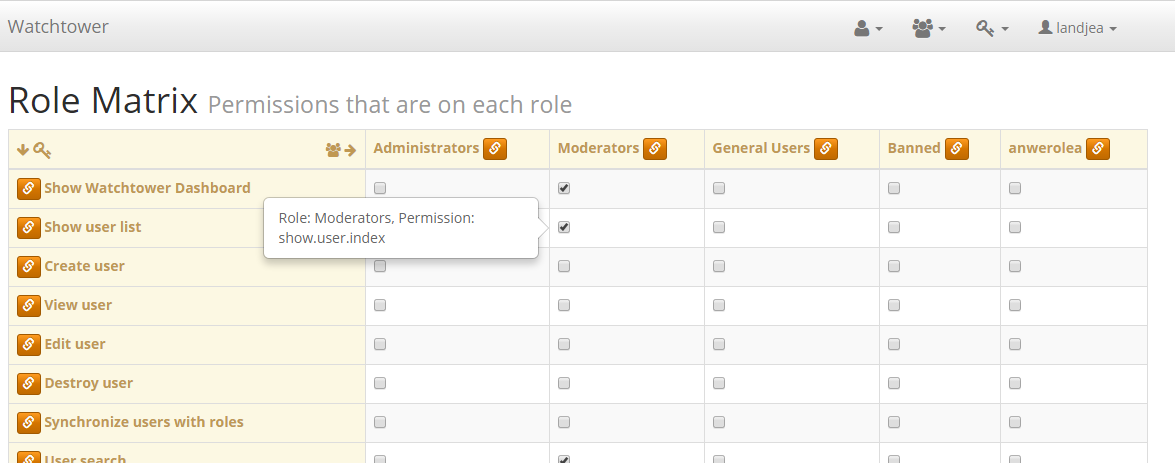Viewport: 1175px width, 463px height.
Task: Open landjea account menu
Action: click(x=1078, y=28)
